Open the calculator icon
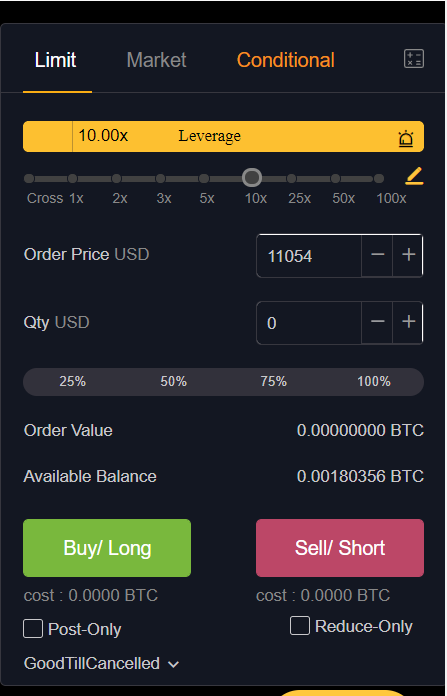 pyautogui.click(x=414, y=59)
